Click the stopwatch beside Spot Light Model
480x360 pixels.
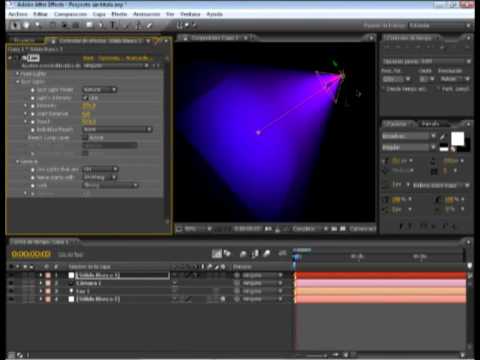[33, 90]
